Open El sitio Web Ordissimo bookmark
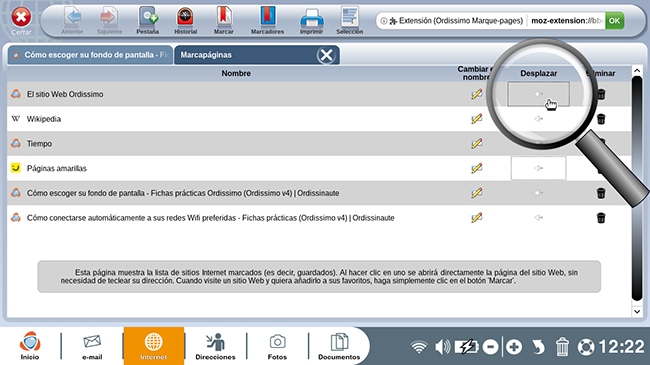The height and width of the screenshot is (365, 650). 65,94
